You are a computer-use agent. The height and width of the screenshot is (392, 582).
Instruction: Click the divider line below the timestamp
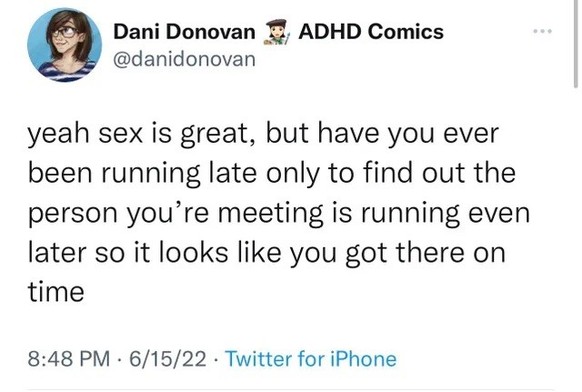point(291,390)
